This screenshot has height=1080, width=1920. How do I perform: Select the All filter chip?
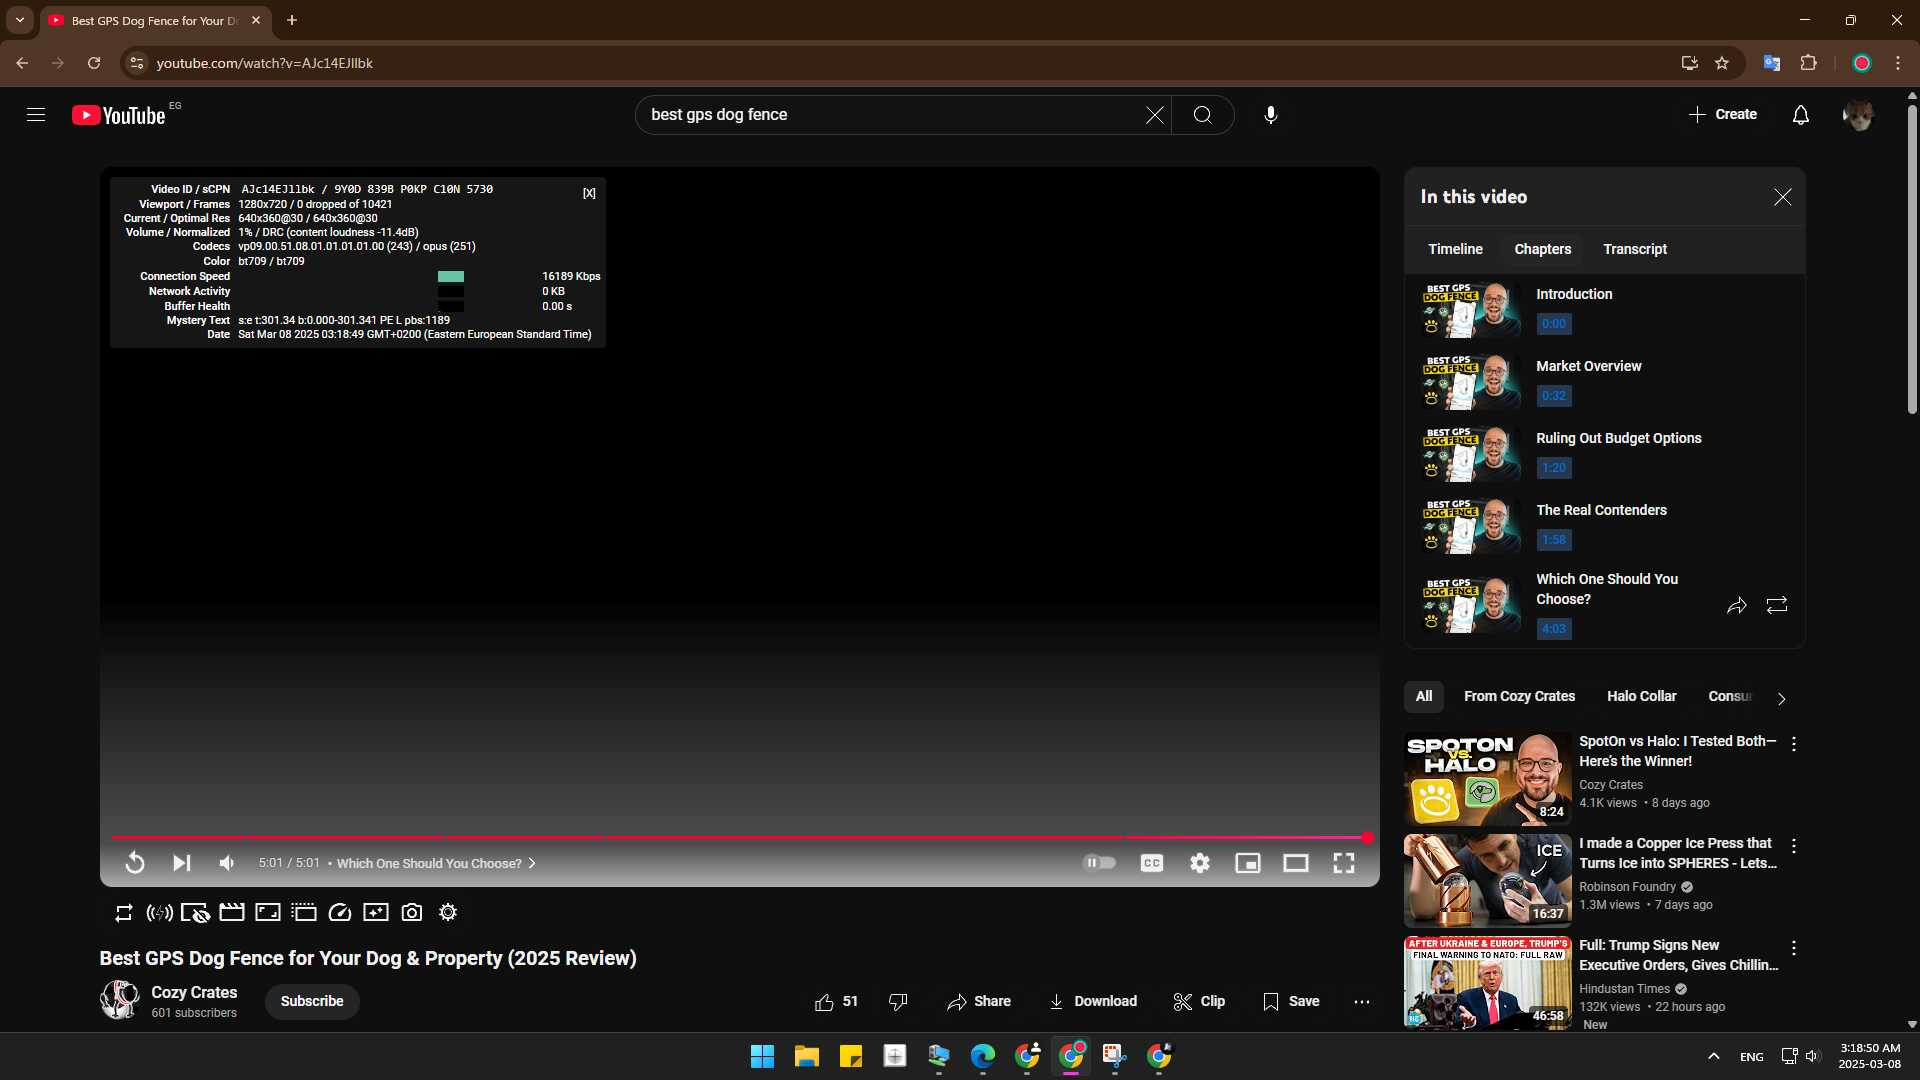pos(1424,697)
